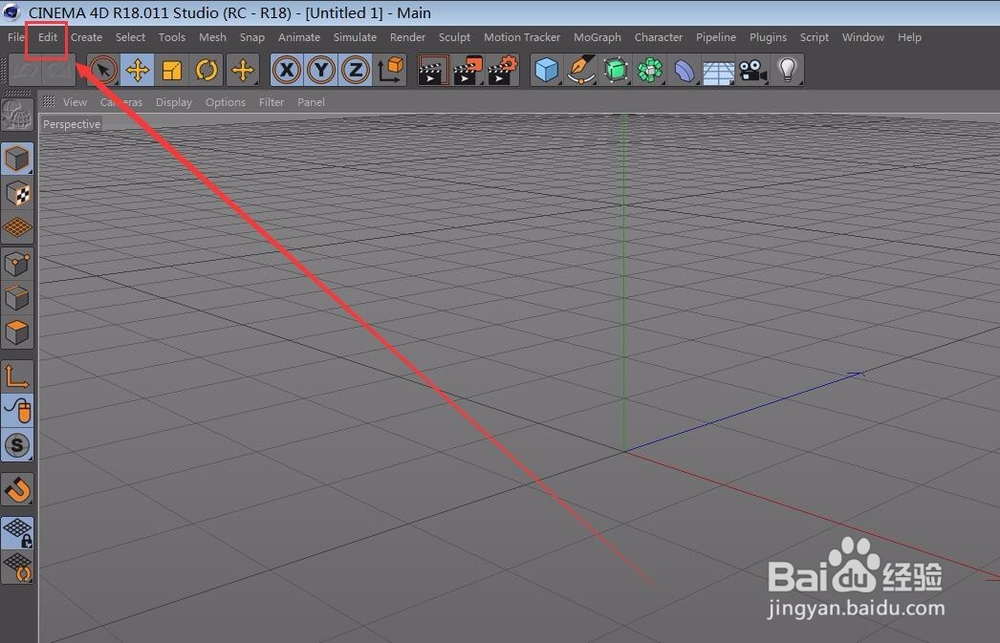
Task: Open the Sculpt menu
Action: [x=454, y=37]
